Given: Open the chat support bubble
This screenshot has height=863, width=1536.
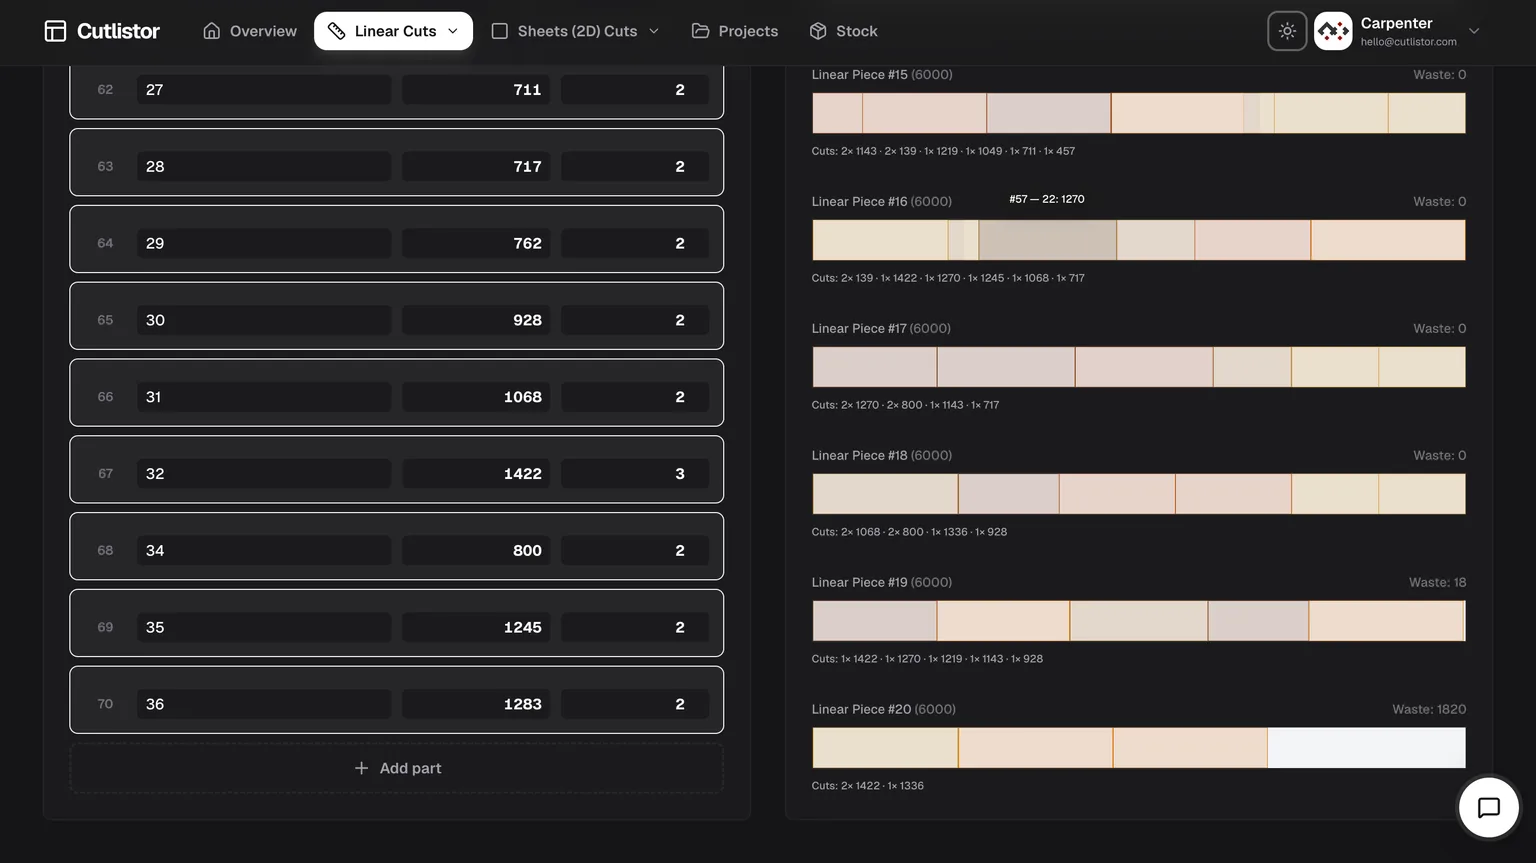Looking at the screenshot, I should point(1489,807).
